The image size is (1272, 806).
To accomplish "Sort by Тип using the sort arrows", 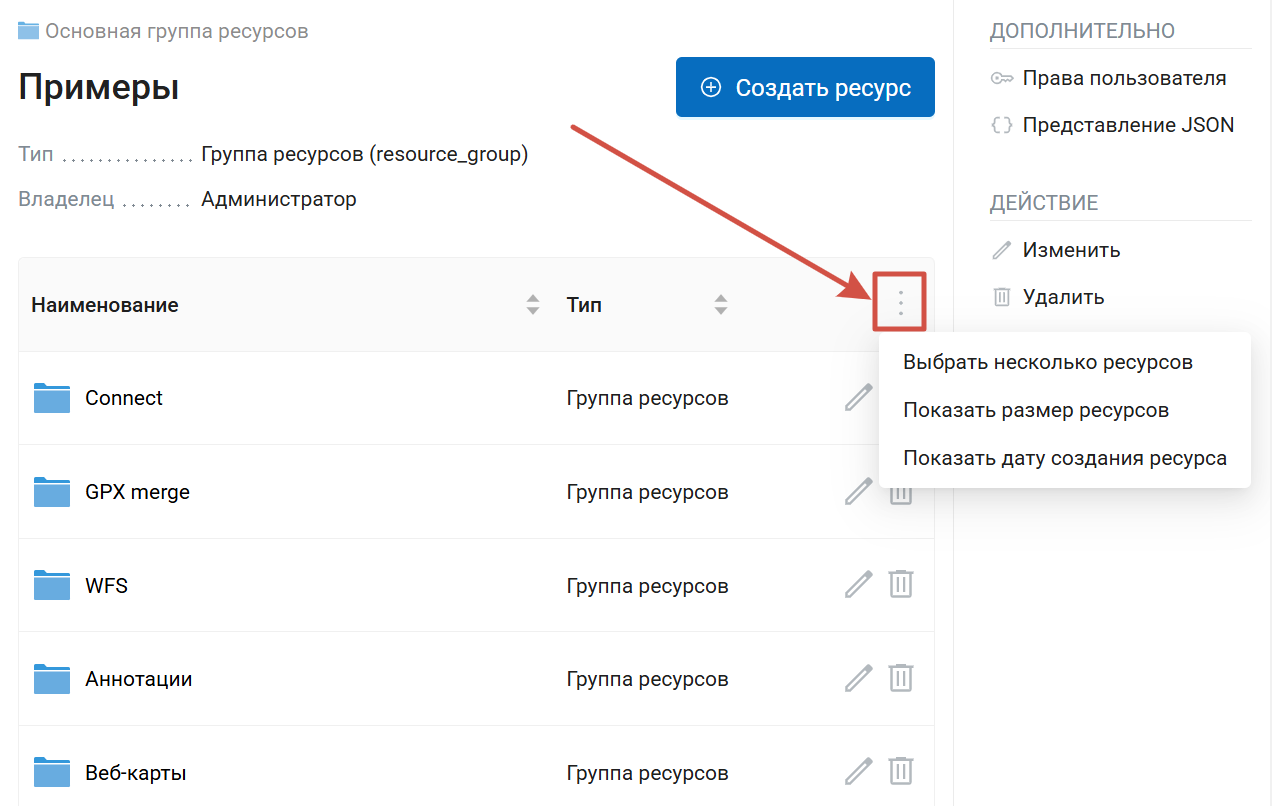I will pyautogui.click(x=721, y=305).
